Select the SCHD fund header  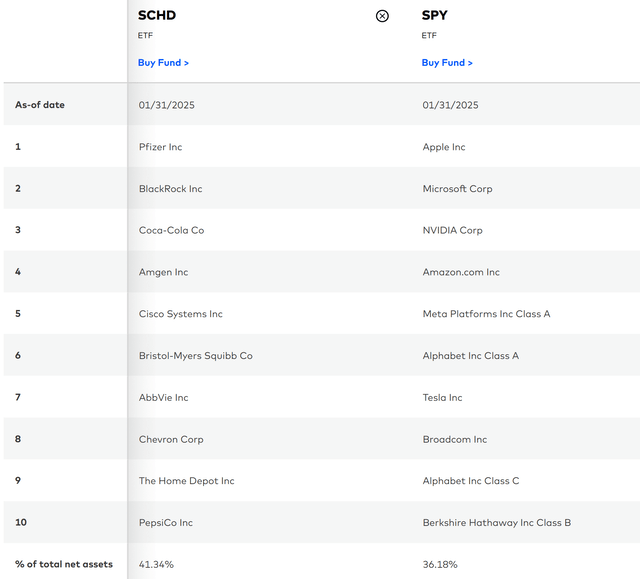pos(157,15)
